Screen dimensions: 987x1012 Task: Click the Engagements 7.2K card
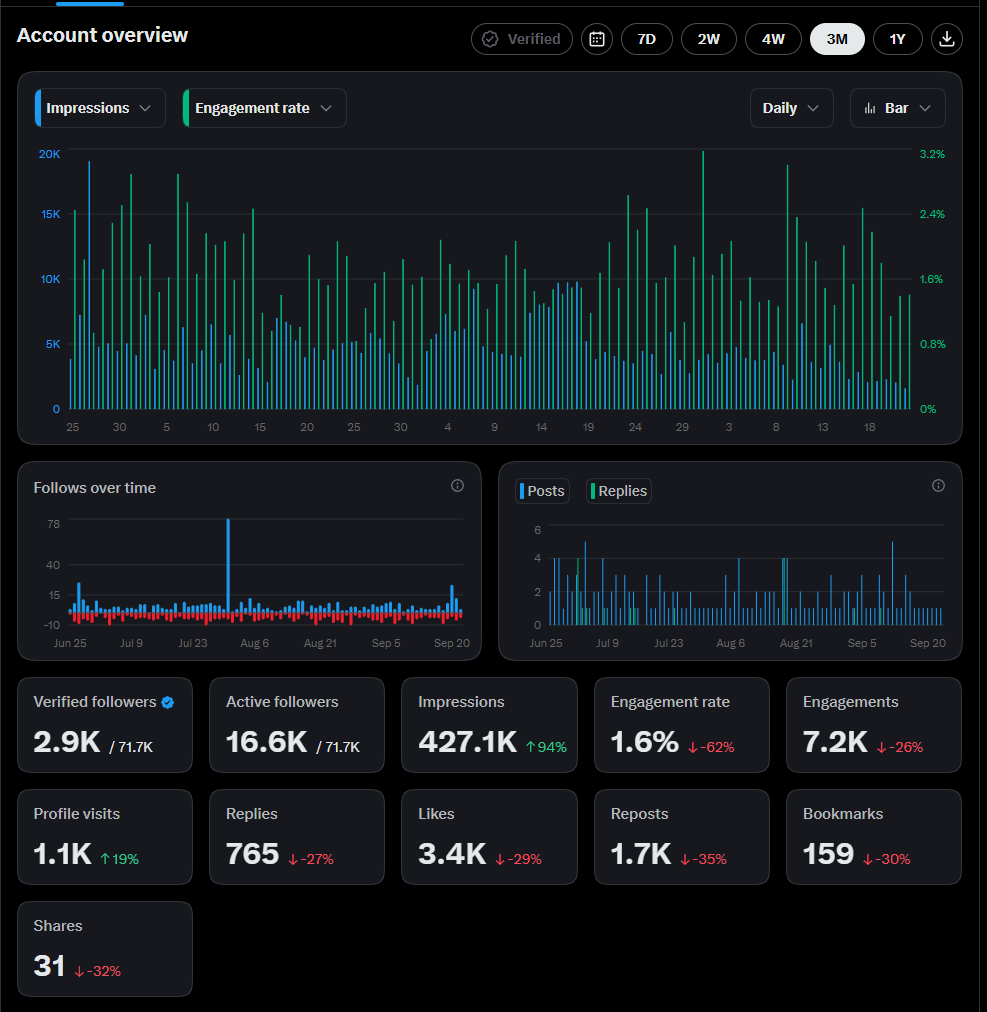(873, 725)
